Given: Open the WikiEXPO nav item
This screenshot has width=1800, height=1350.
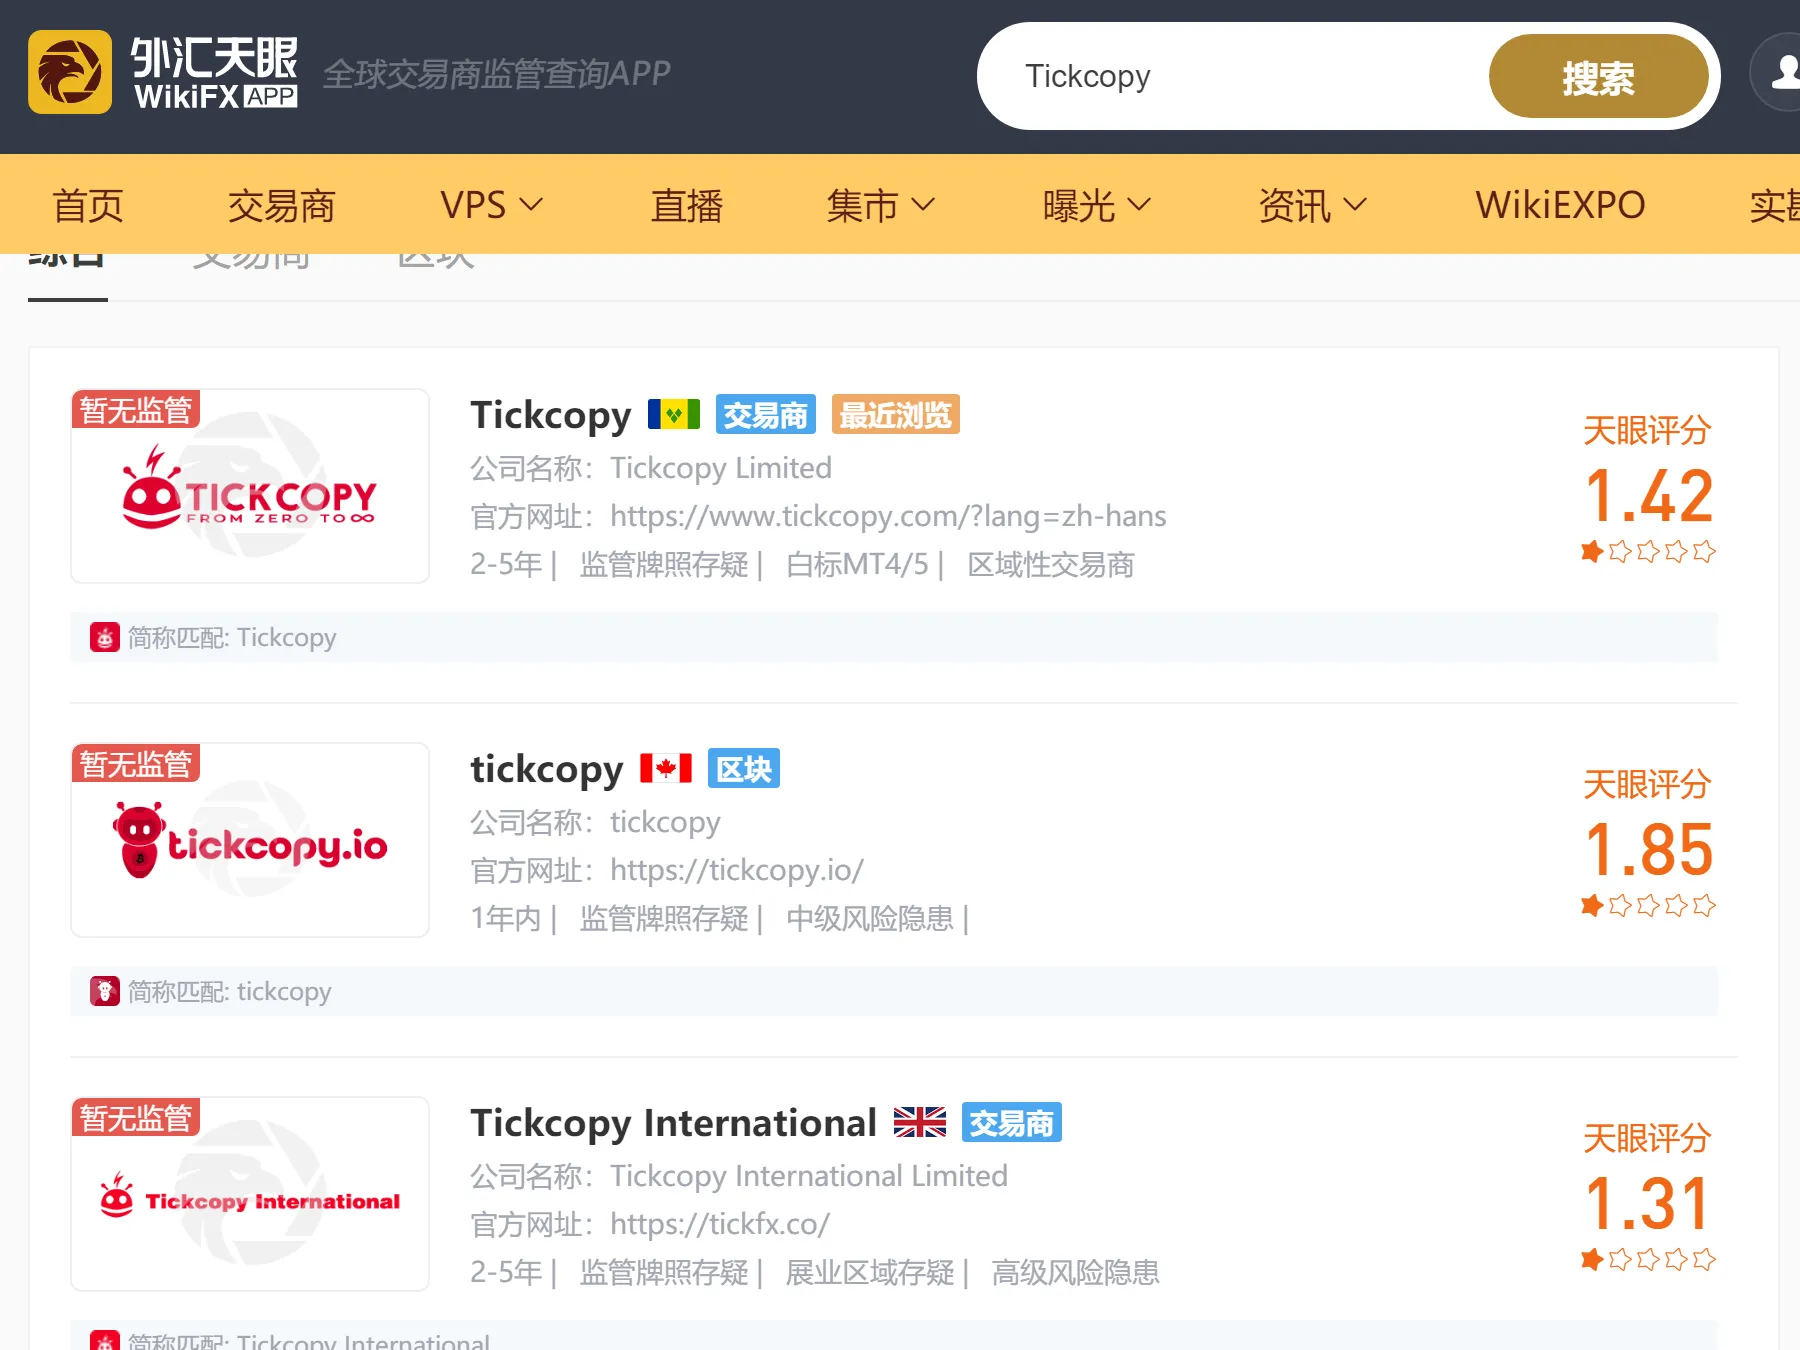Looking at the screenshot, I should [x=1560, y=205].
